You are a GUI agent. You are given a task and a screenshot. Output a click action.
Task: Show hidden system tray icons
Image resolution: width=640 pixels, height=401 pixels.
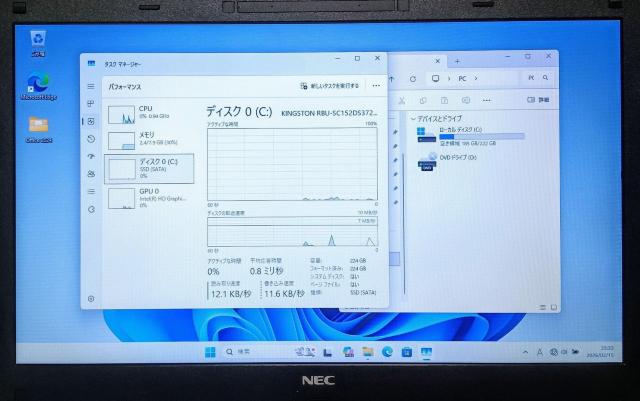[x=525, y=352]
